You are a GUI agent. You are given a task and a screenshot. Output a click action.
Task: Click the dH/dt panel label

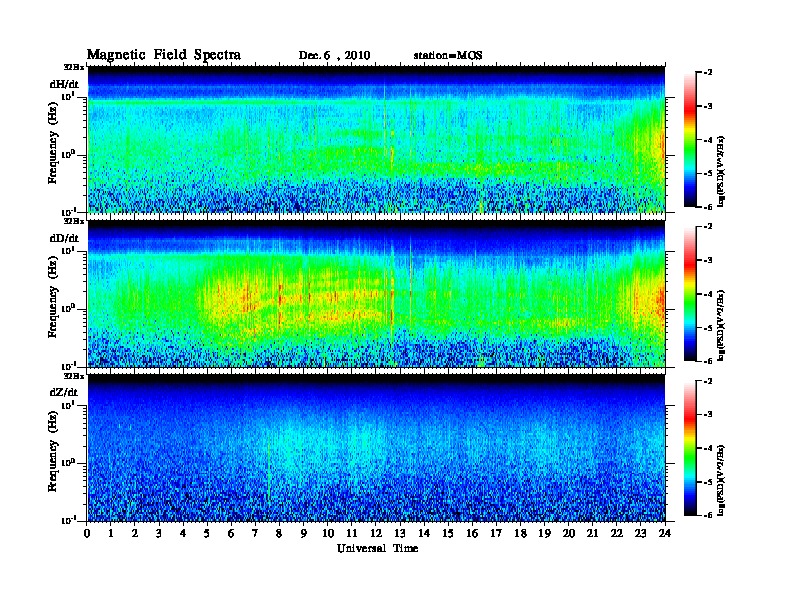(64, 84)
